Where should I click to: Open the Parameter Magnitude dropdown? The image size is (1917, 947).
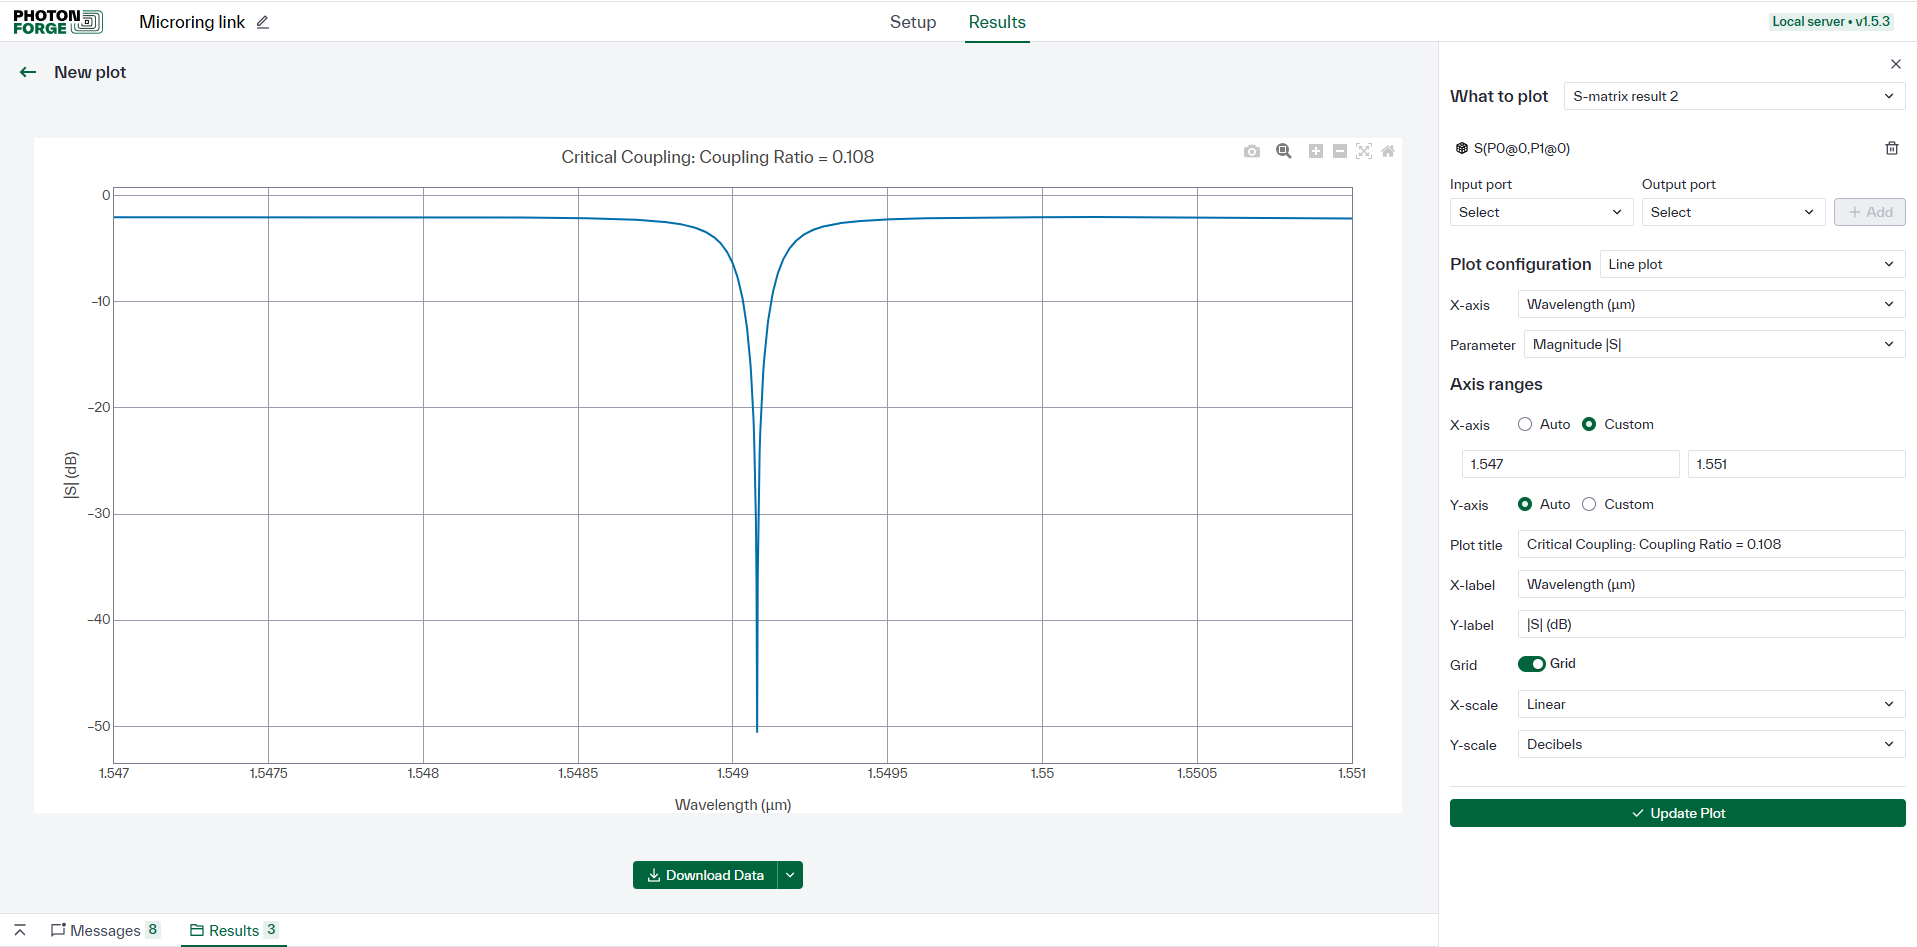1714,344
